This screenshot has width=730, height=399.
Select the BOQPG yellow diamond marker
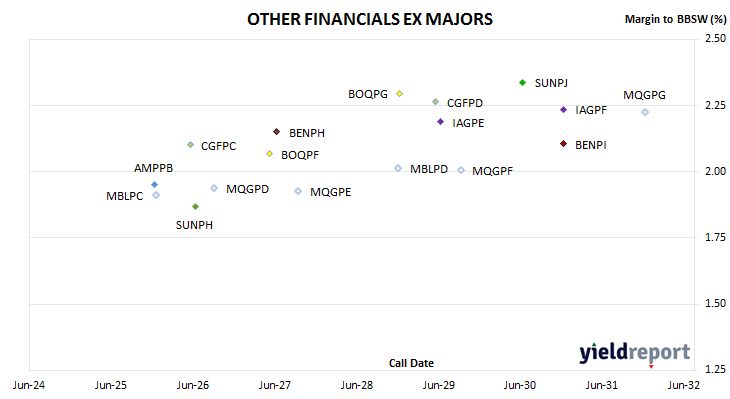[399, 94]
